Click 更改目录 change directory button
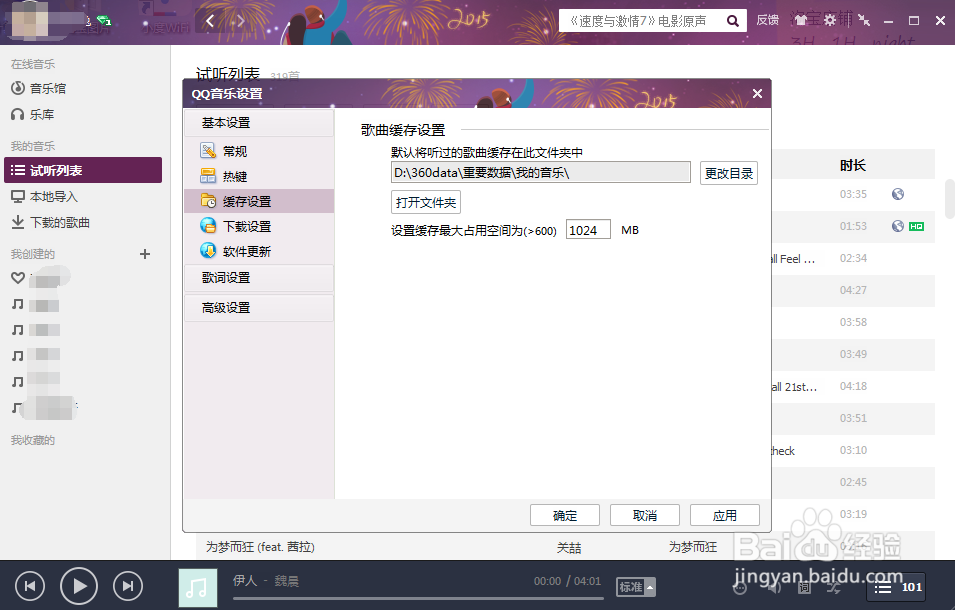This screenshot has height=610, width=955. coord(728,174)
